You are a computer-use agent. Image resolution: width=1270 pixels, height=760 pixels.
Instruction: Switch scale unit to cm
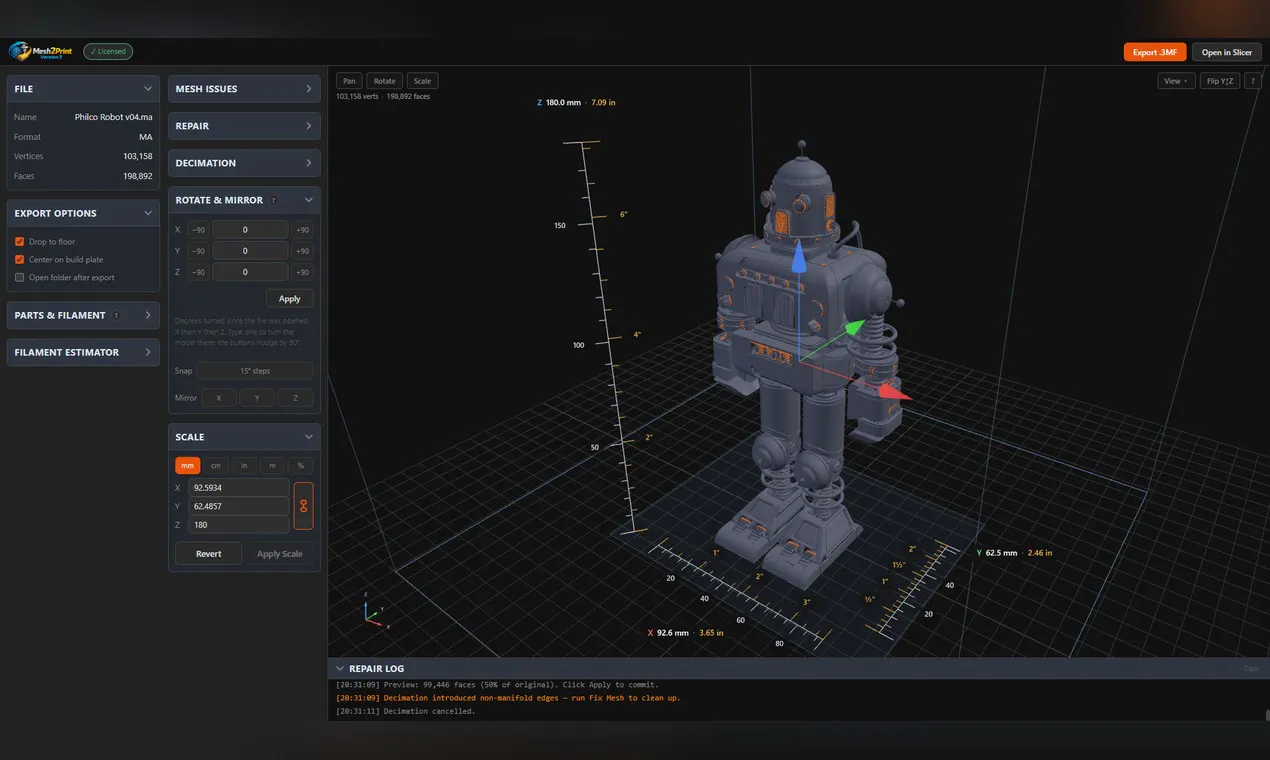coord(216,466)
